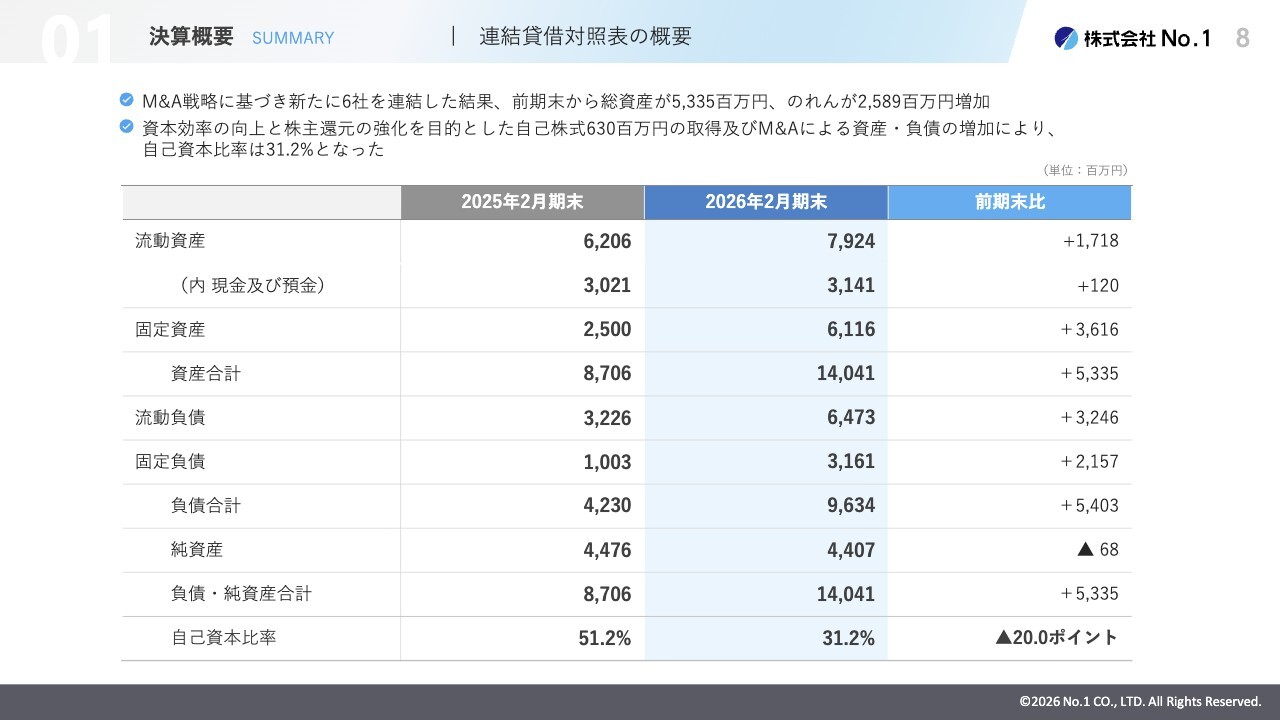Click the 決算概要 section title
The width and height of the screenshot is (1280, 720).
191,37
